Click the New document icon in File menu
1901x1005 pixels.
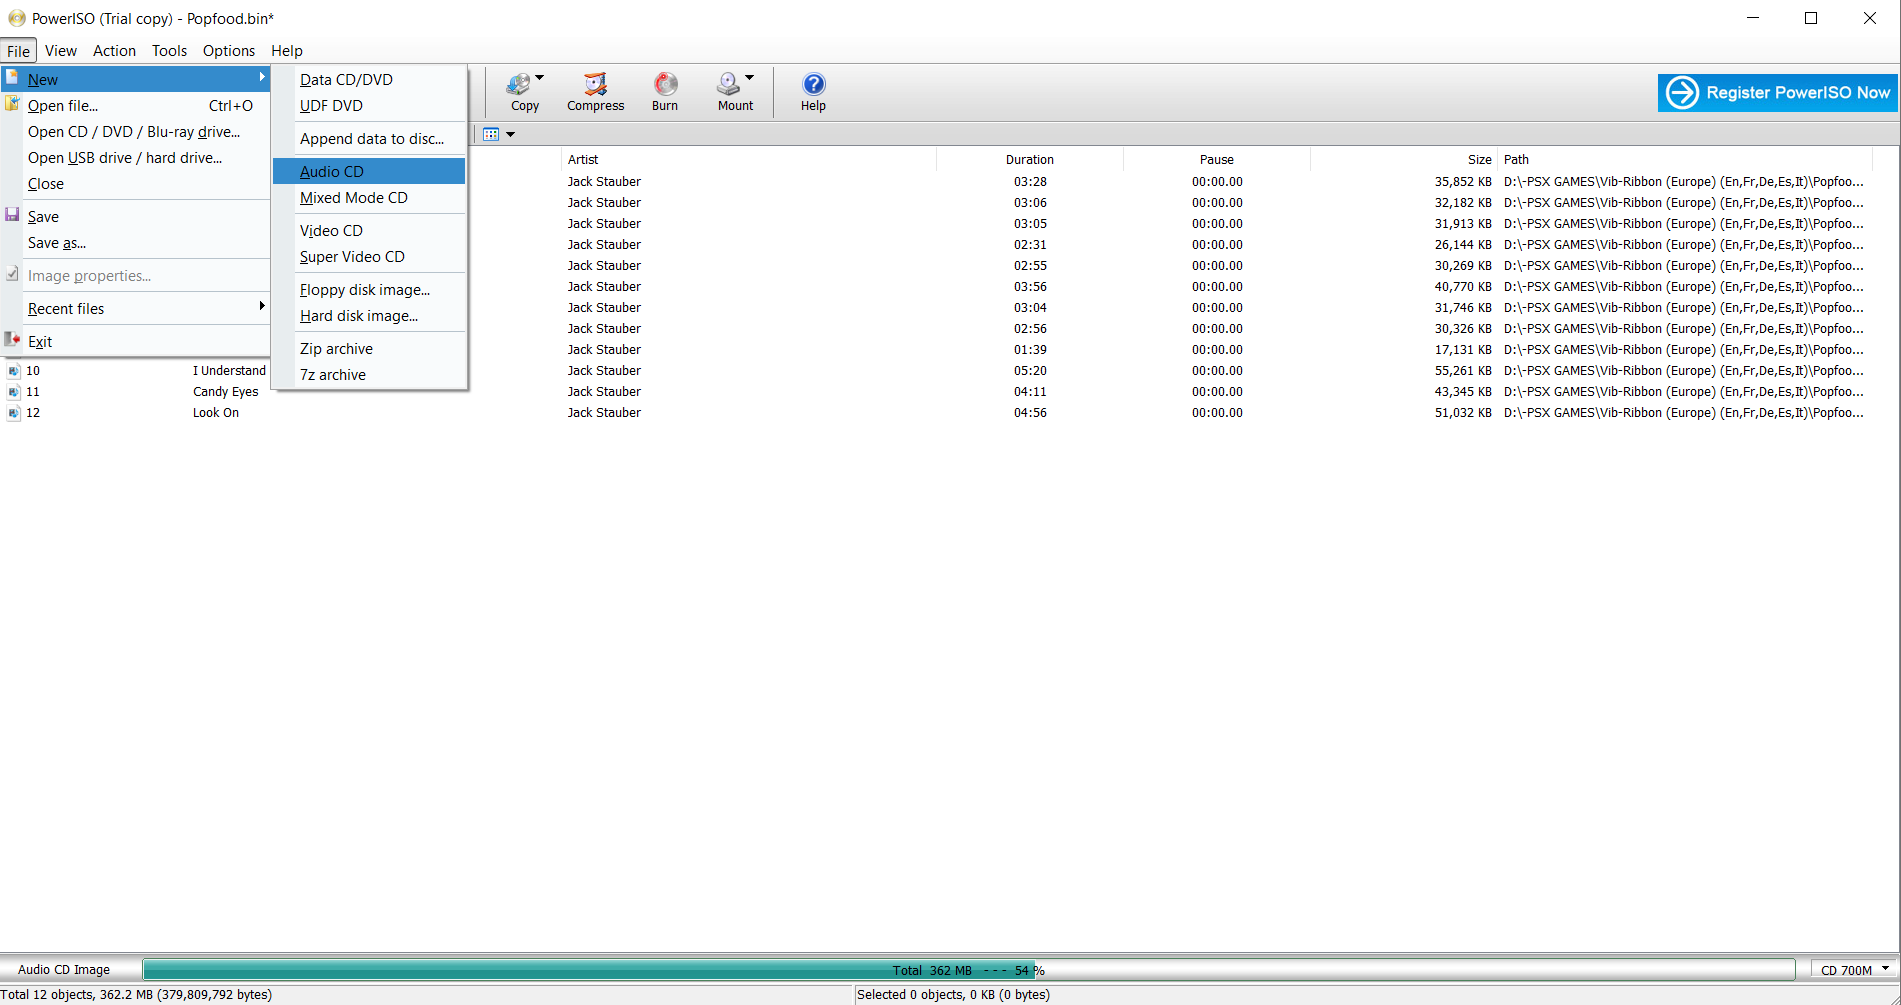point(12,77)
